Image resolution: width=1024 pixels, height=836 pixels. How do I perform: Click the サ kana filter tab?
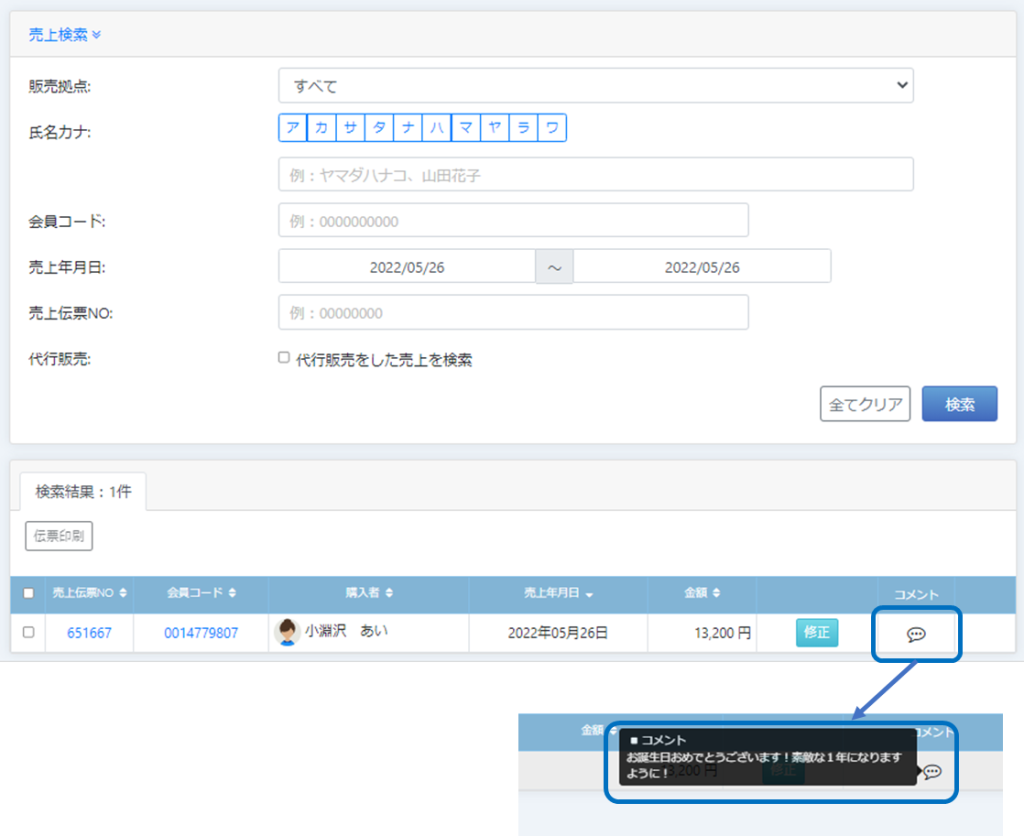[x=350, y=128]
